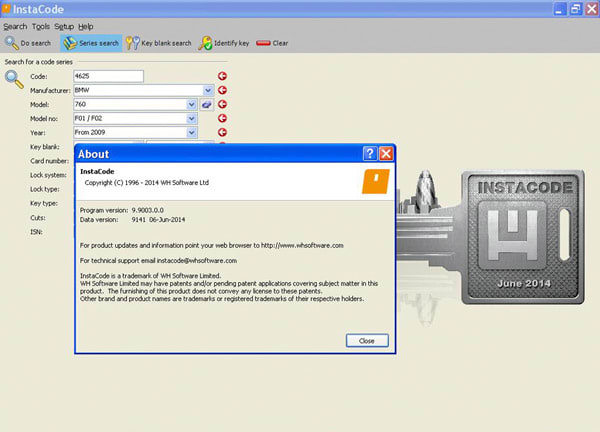Click inside the Code input field
This screenshot has width=600, height=432.
pyautogui.click(x=109, y=76)
